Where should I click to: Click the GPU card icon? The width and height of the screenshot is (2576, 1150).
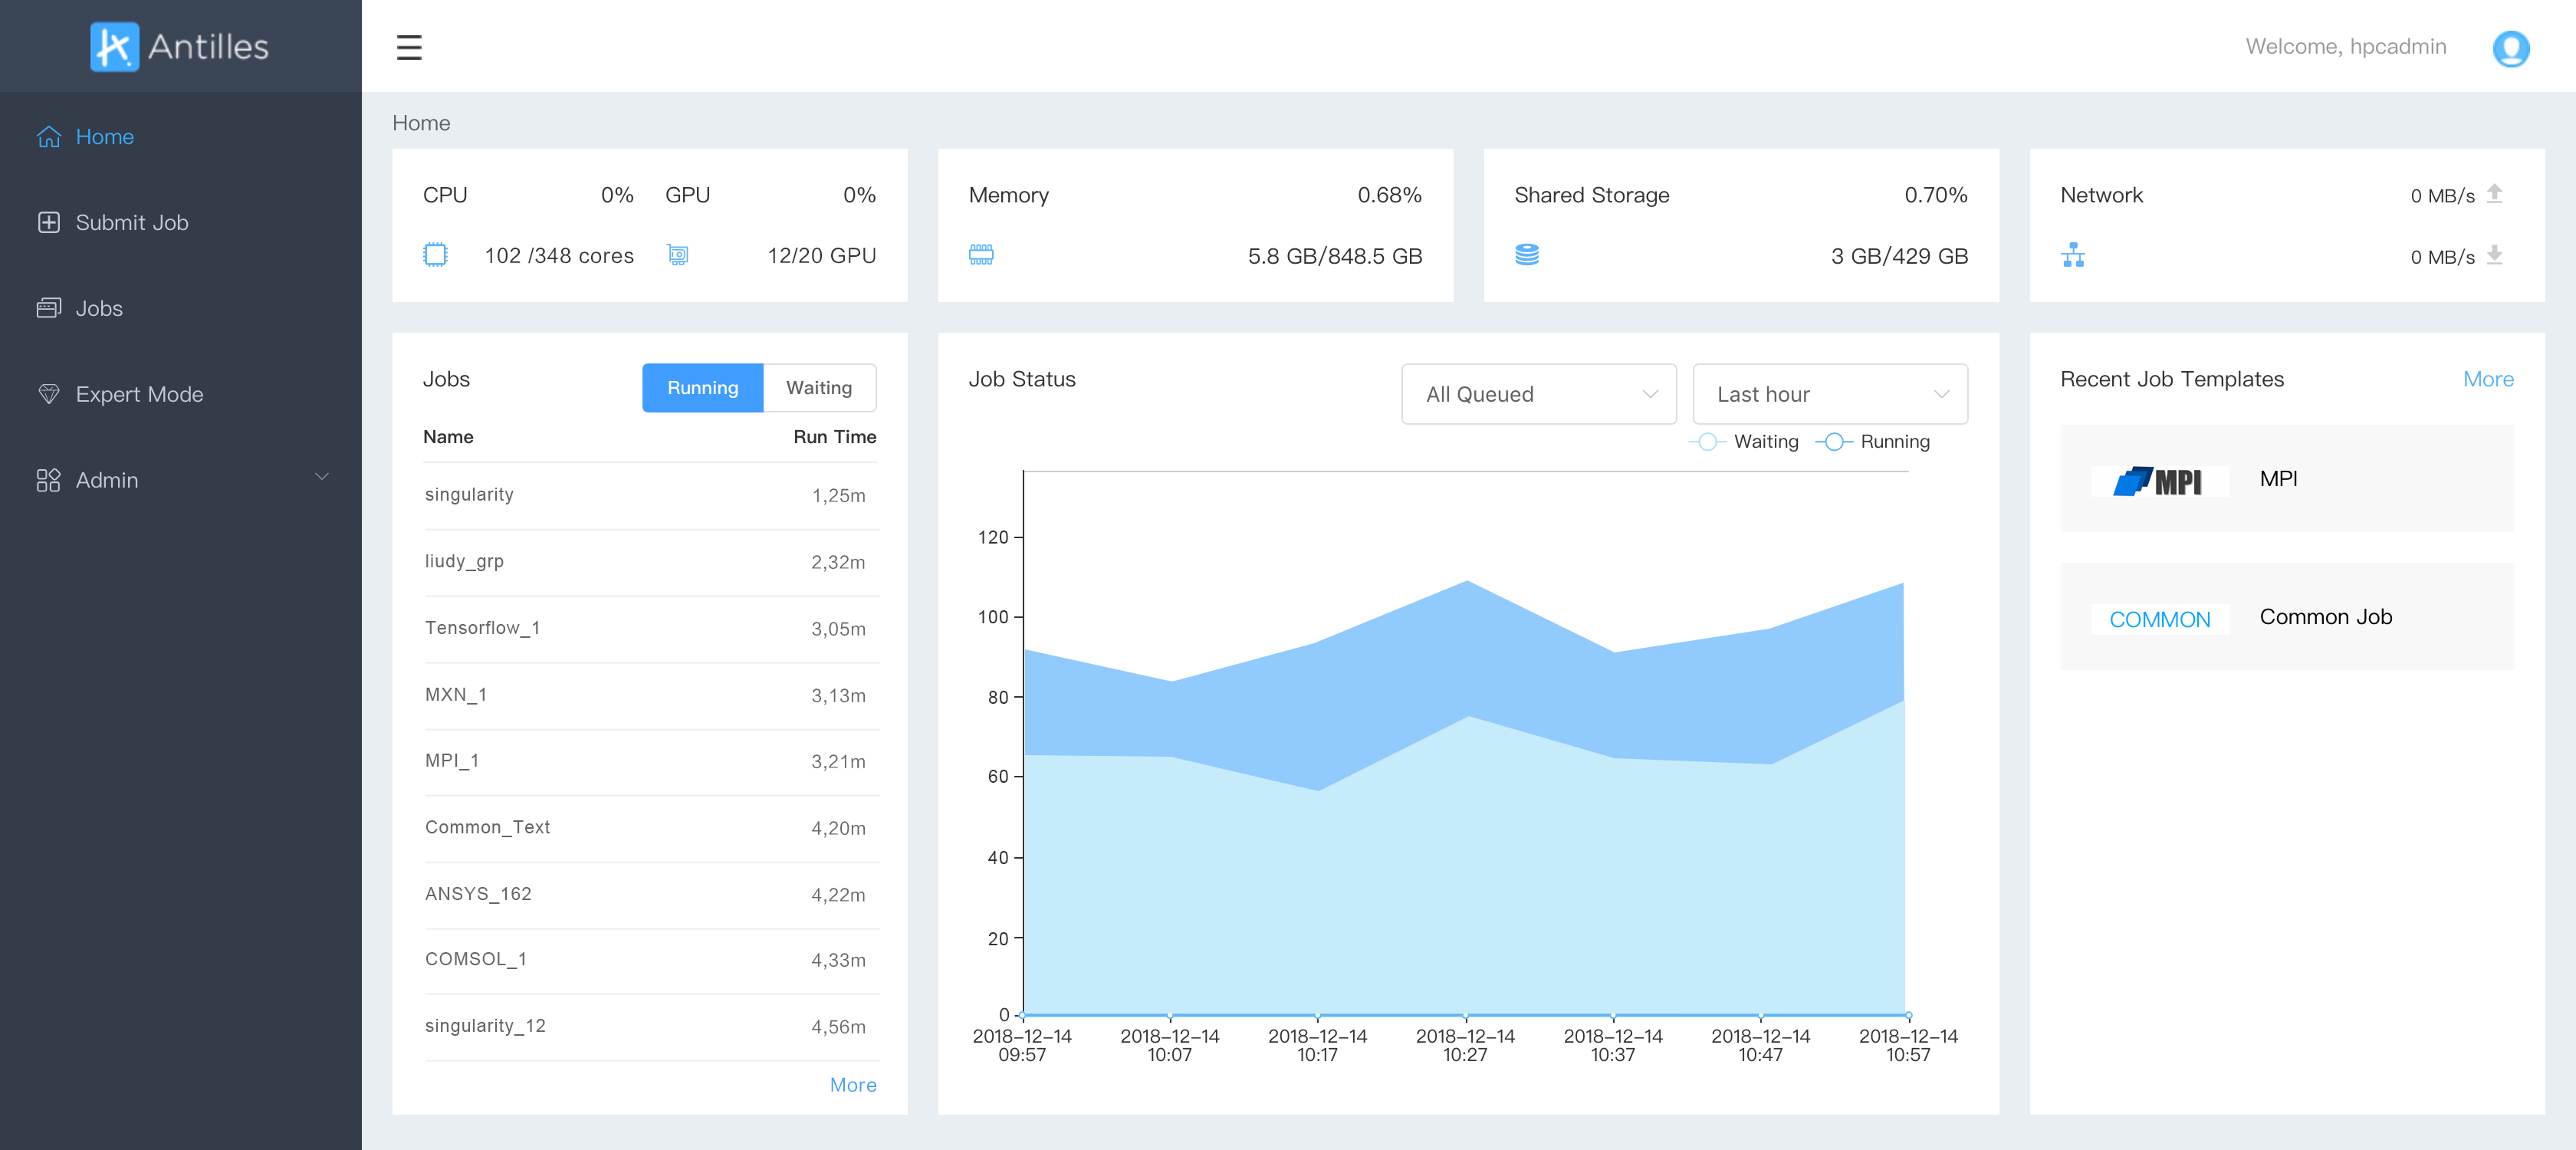tap(677, 255)
